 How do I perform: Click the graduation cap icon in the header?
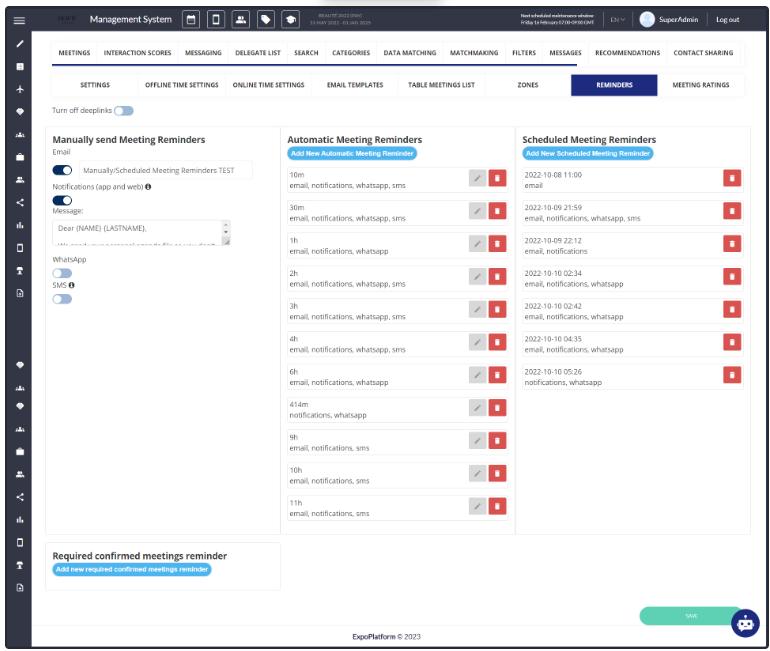[x=292, y=19]
